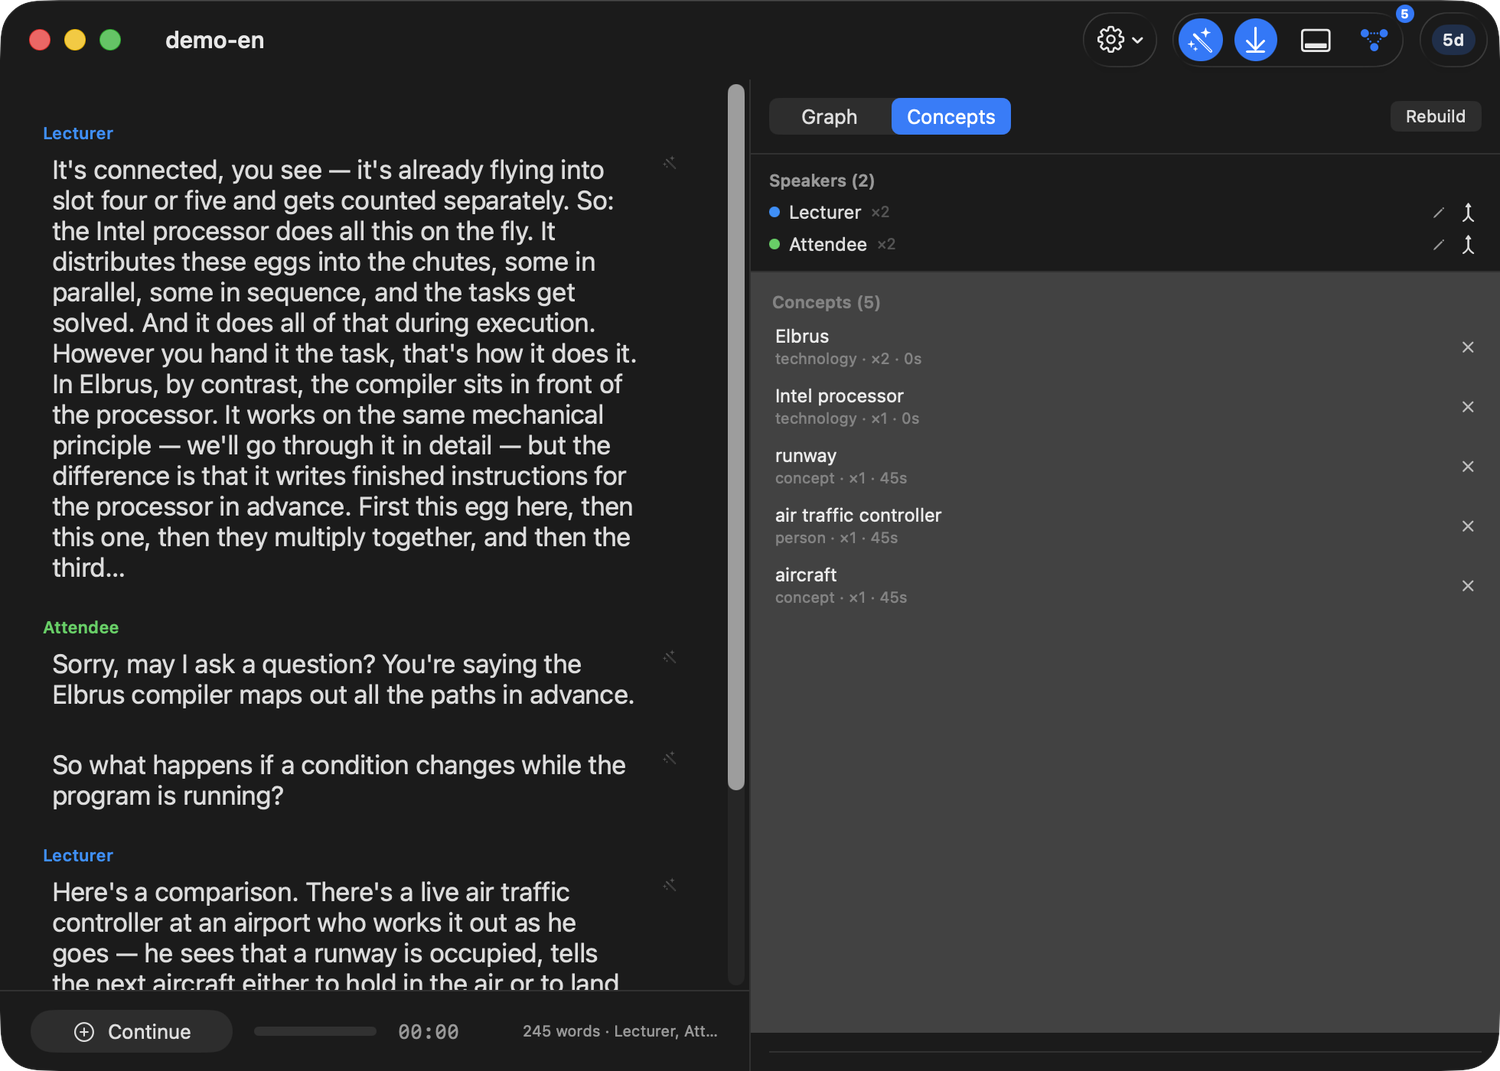The image size is (1500, 1071).
Task: Click the Continue button
Action: click(x=132, y=1031)
